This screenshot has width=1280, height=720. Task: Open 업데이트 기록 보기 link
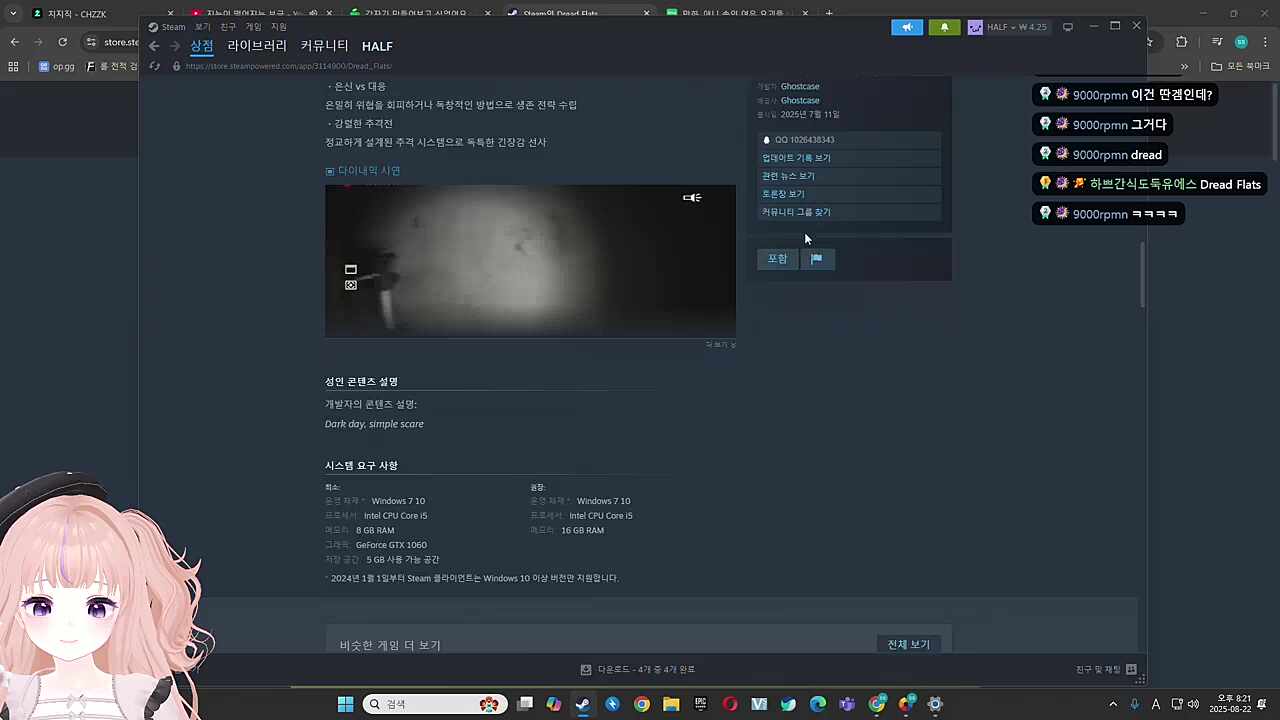pyautogui.click(x=849, y=158)
